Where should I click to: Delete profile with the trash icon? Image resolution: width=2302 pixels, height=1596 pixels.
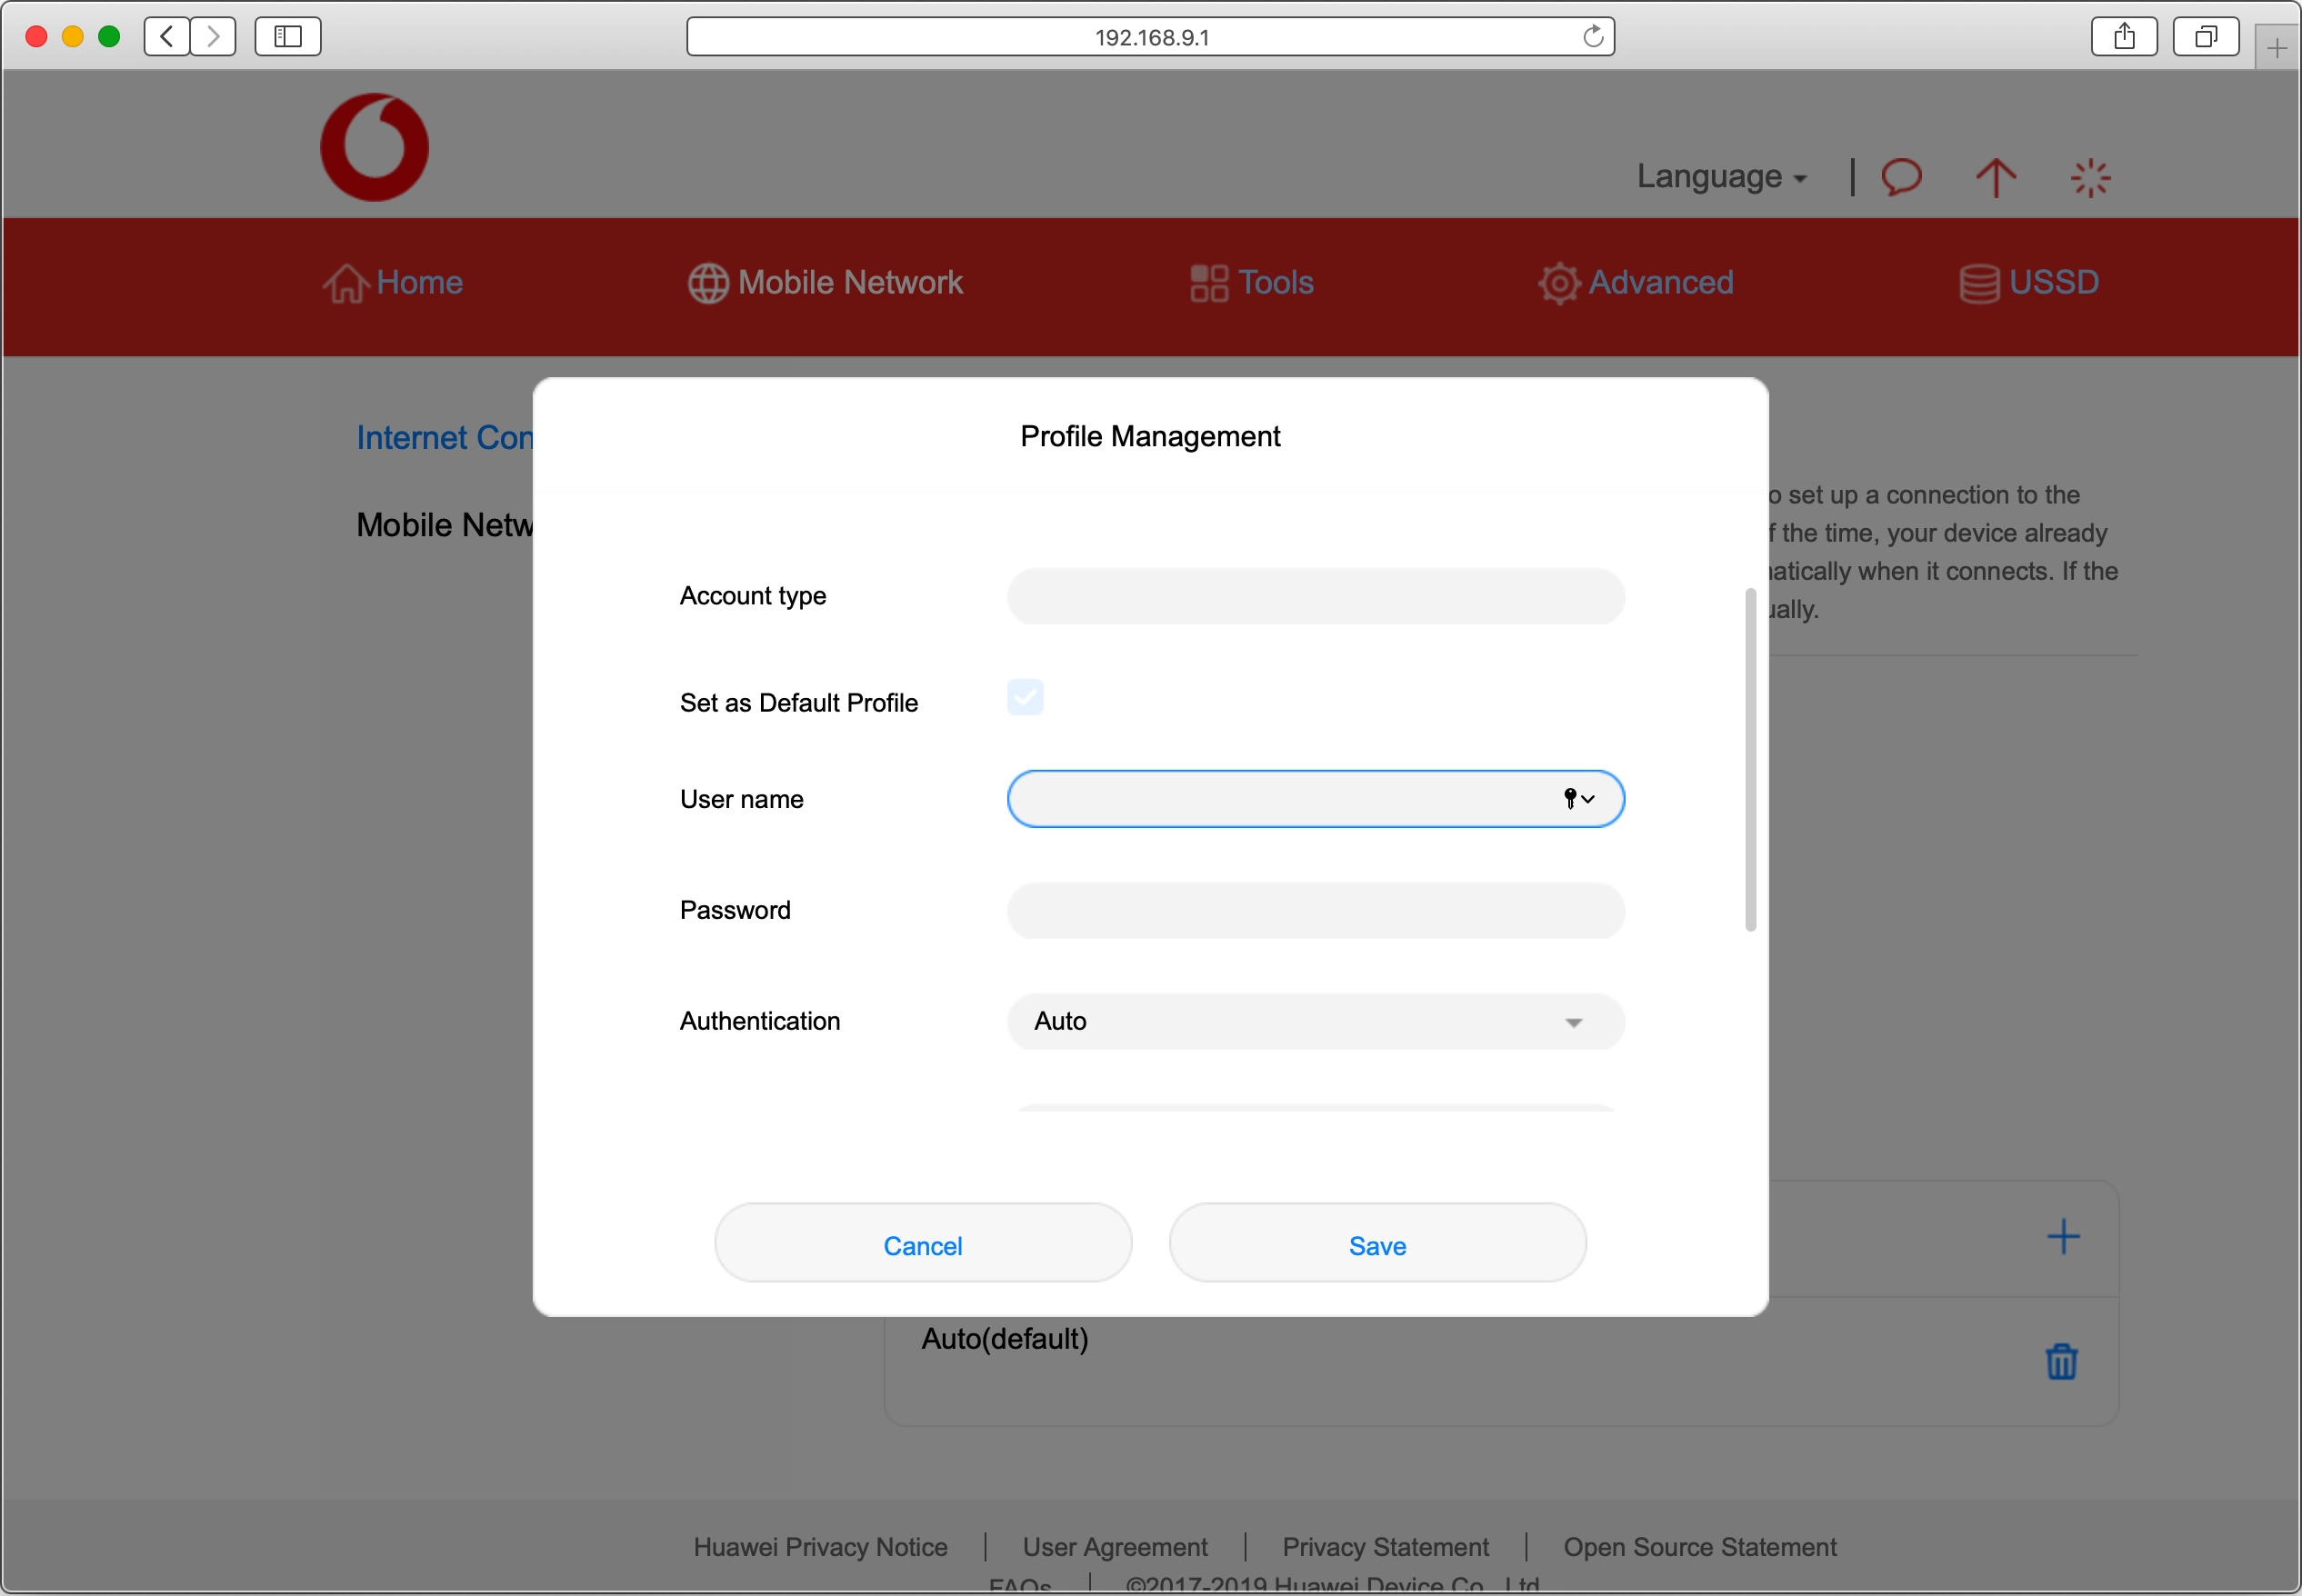coord(2060,1361)
